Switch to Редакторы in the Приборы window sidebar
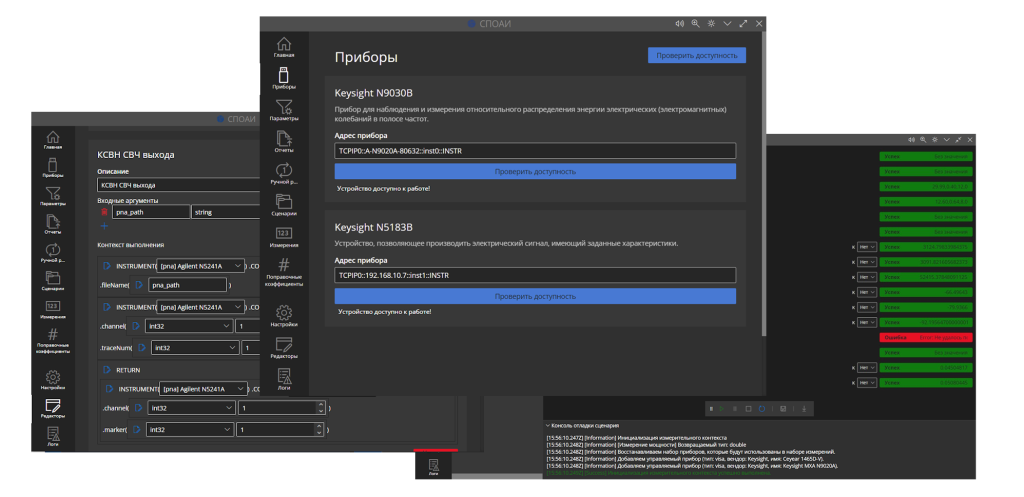The image size is (1024, 497). coord(284,348)
